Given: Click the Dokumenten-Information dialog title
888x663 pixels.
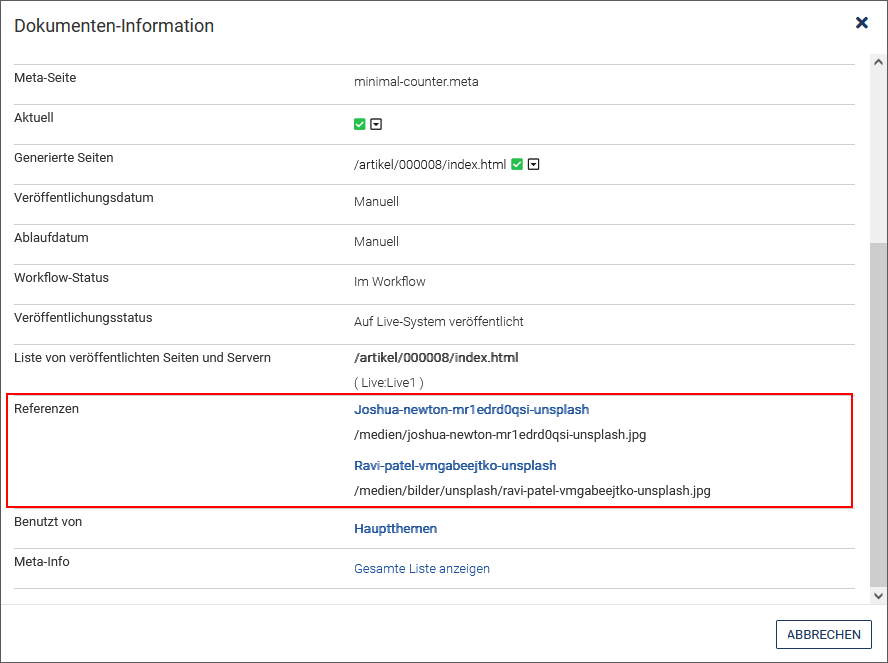Looking at the screenshot, I should pos(114,25).
